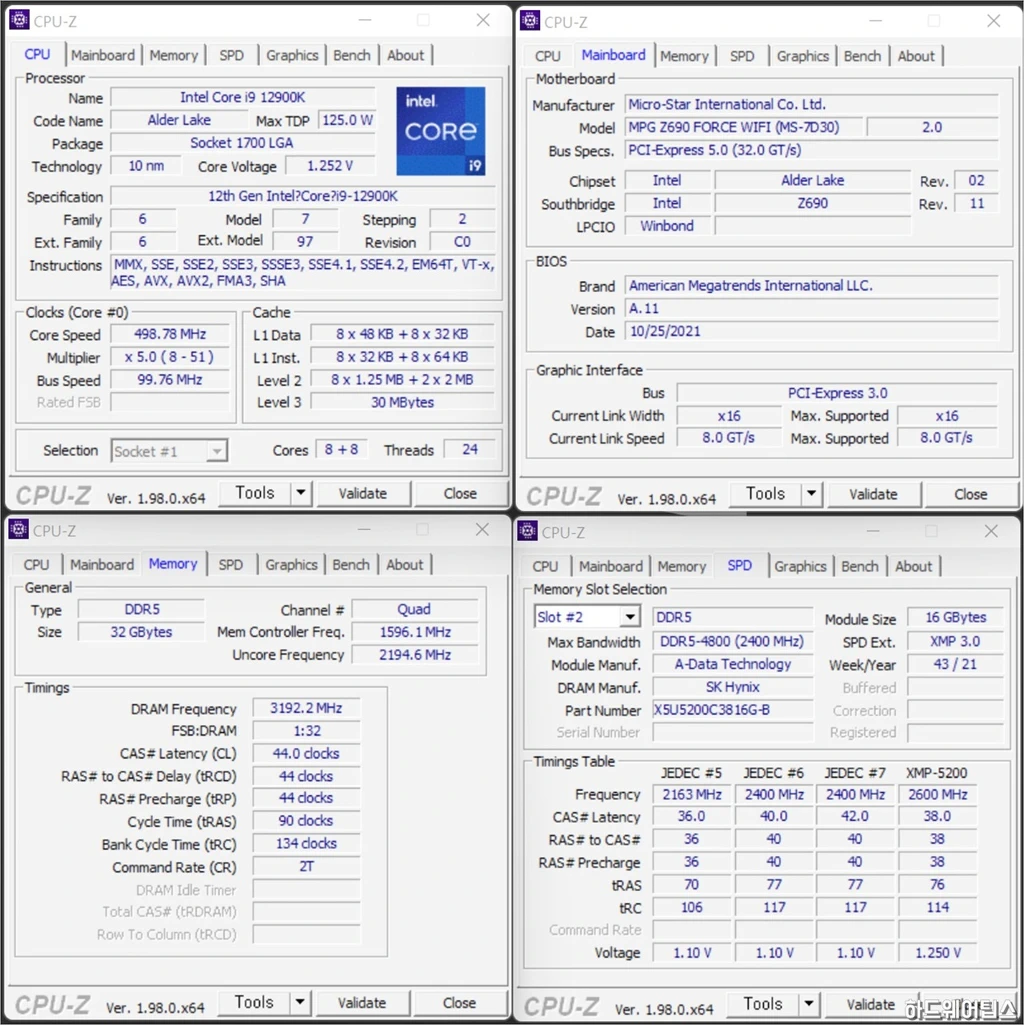Click the CPU-Z app icon in the Memory window title bar

click(19, 529)
